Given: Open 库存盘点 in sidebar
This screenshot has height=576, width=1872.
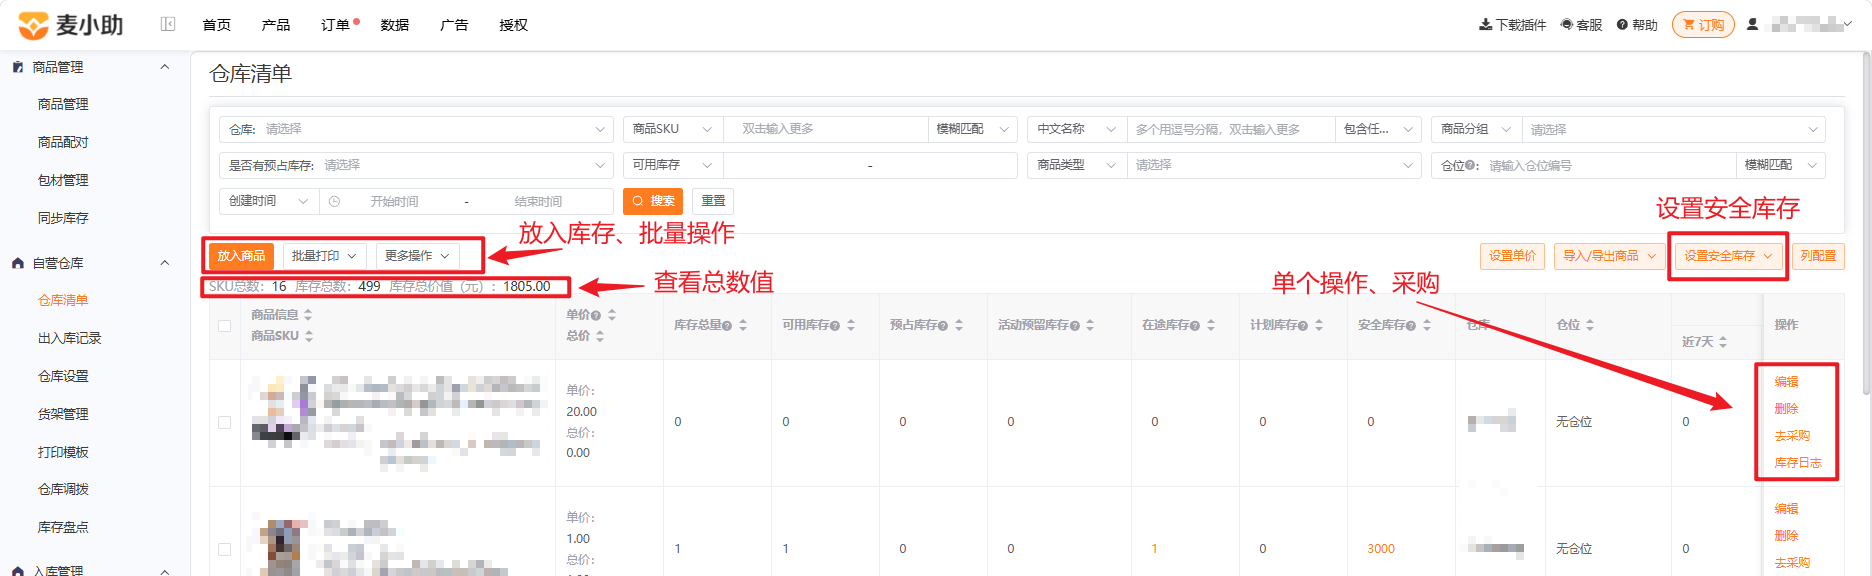Looking at the screenshot, I should [63, 527].
